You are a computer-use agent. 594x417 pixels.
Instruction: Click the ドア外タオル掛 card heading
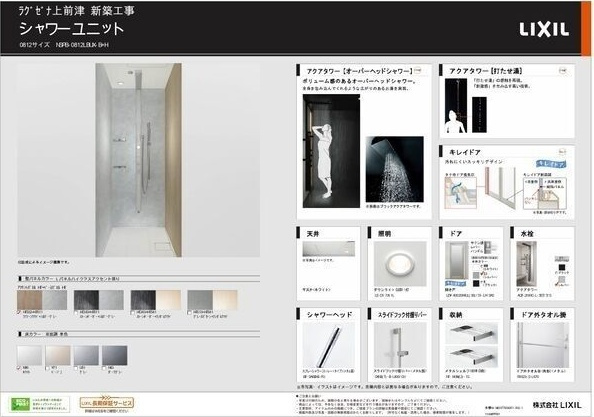coord(543,315)
